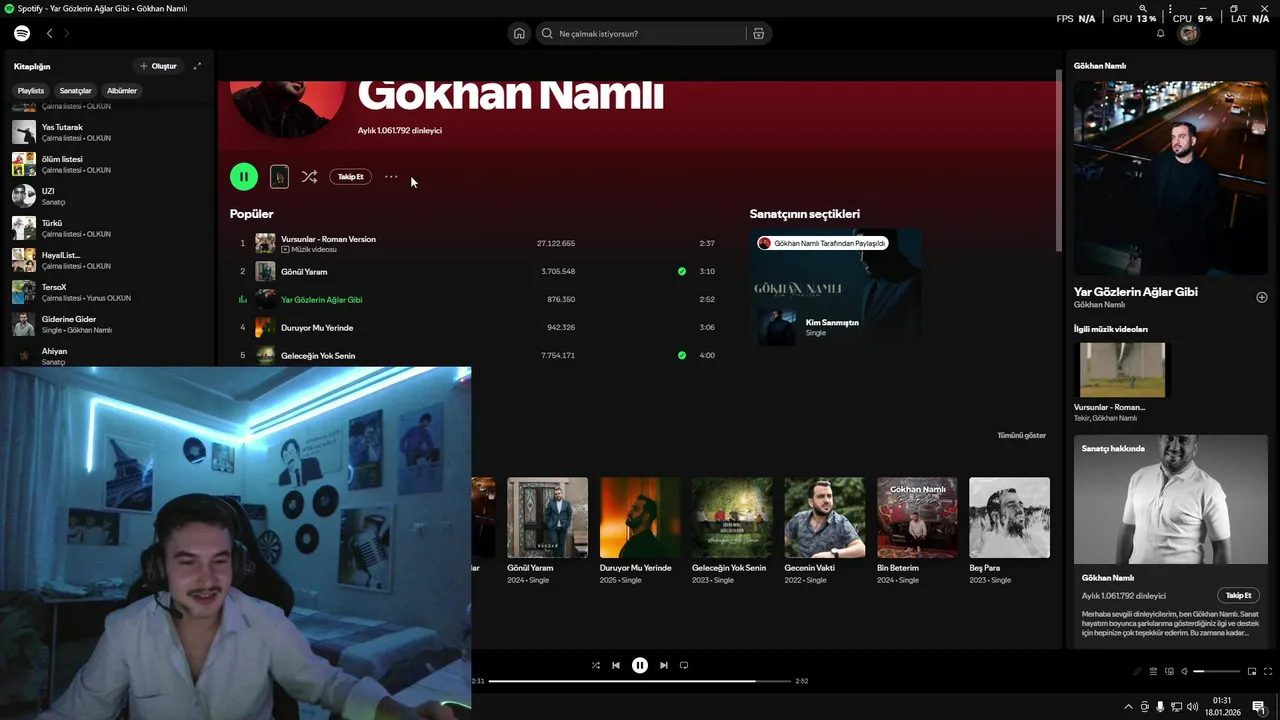The height and width of the screenshot is (720, 1280).
Task: Pause with the white bottom player button
Action: click(x=640, y=665)
